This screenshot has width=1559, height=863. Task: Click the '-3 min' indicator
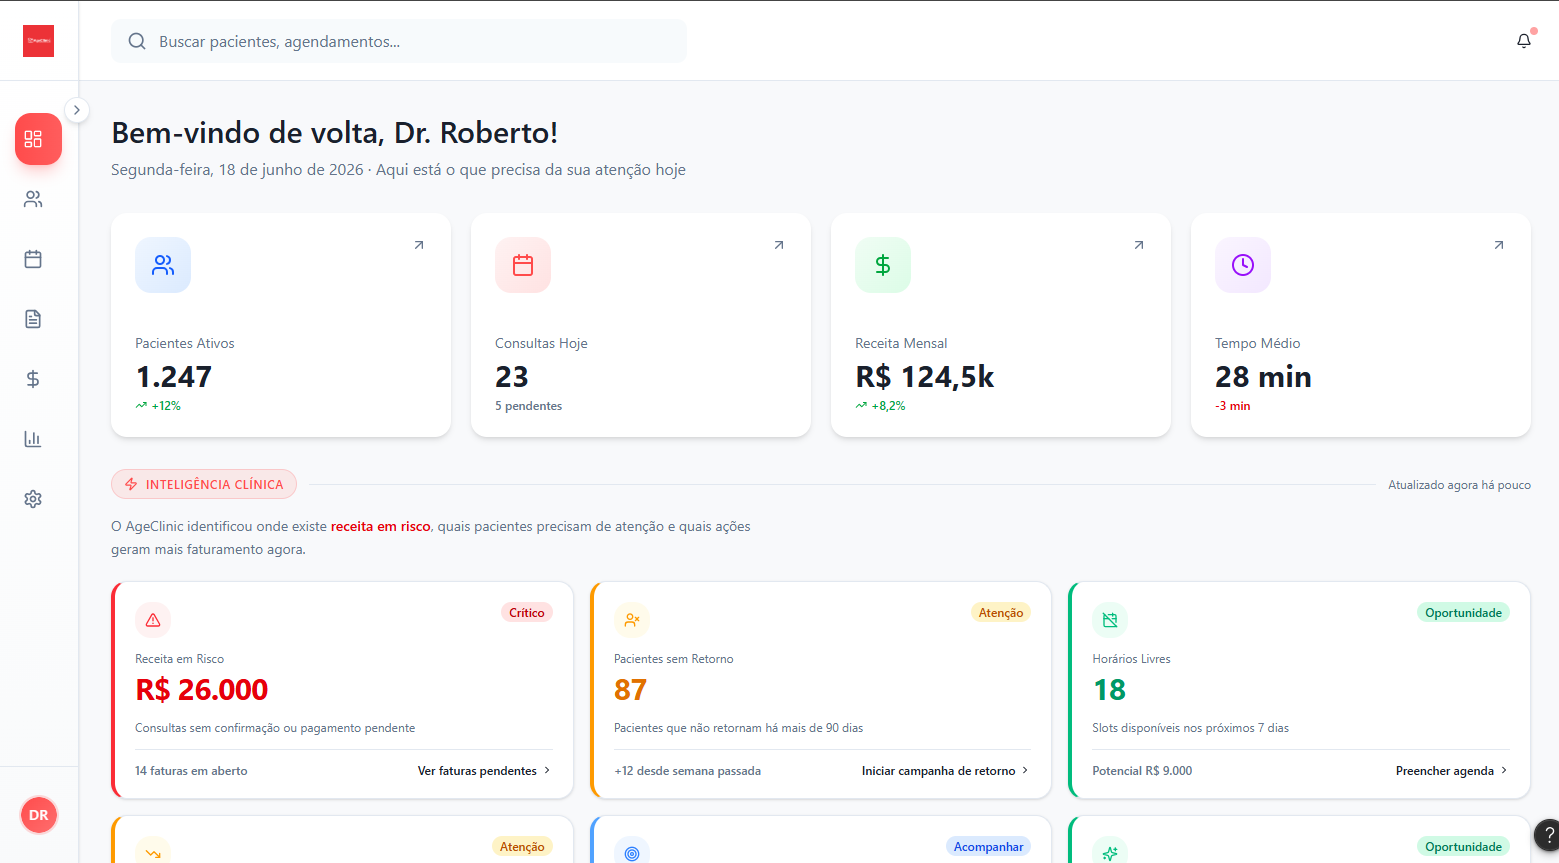(x=1233, y=406)
